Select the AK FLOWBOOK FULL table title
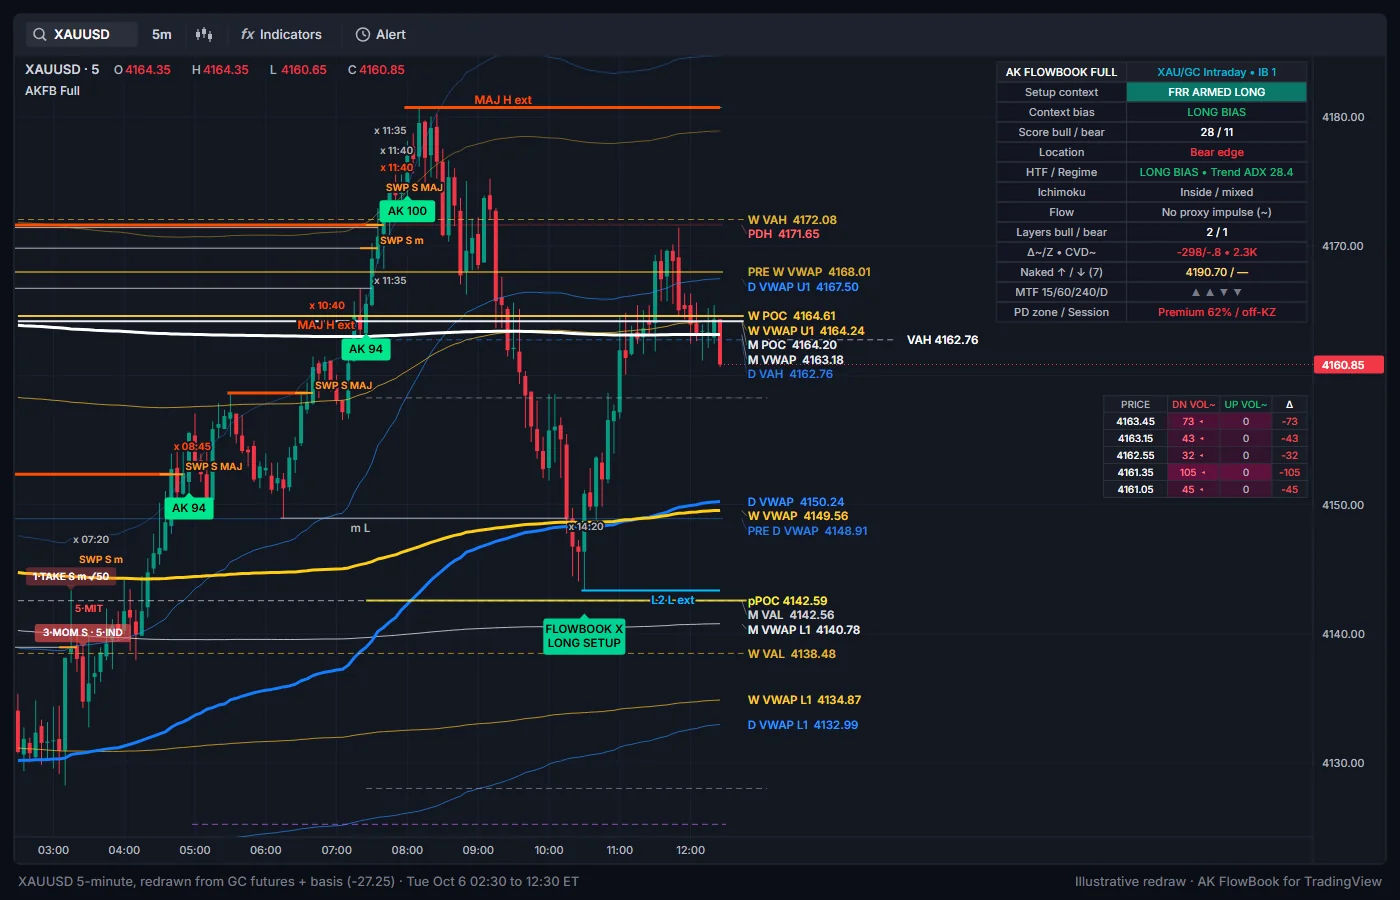Image resolution: width=1400 pixels, height=900 pixels. point(1061,72)
